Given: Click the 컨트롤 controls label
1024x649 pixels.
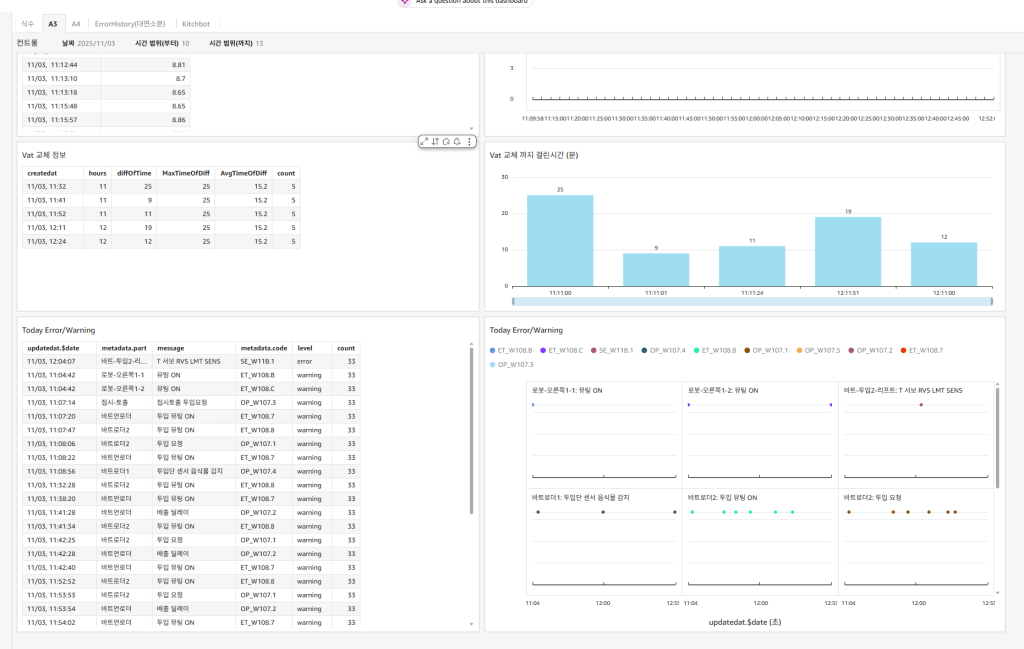Looking at the screenshot, I should pos(28,43).
